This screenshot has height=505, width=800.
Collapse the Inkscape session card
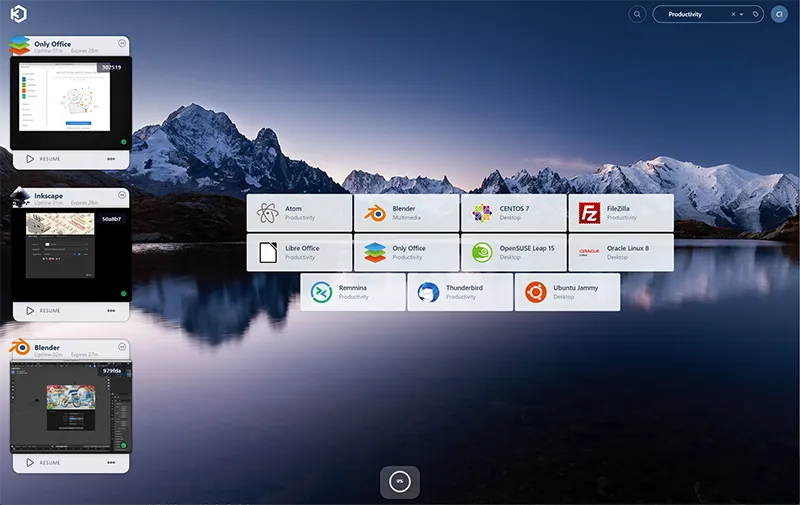click(122, 194)
